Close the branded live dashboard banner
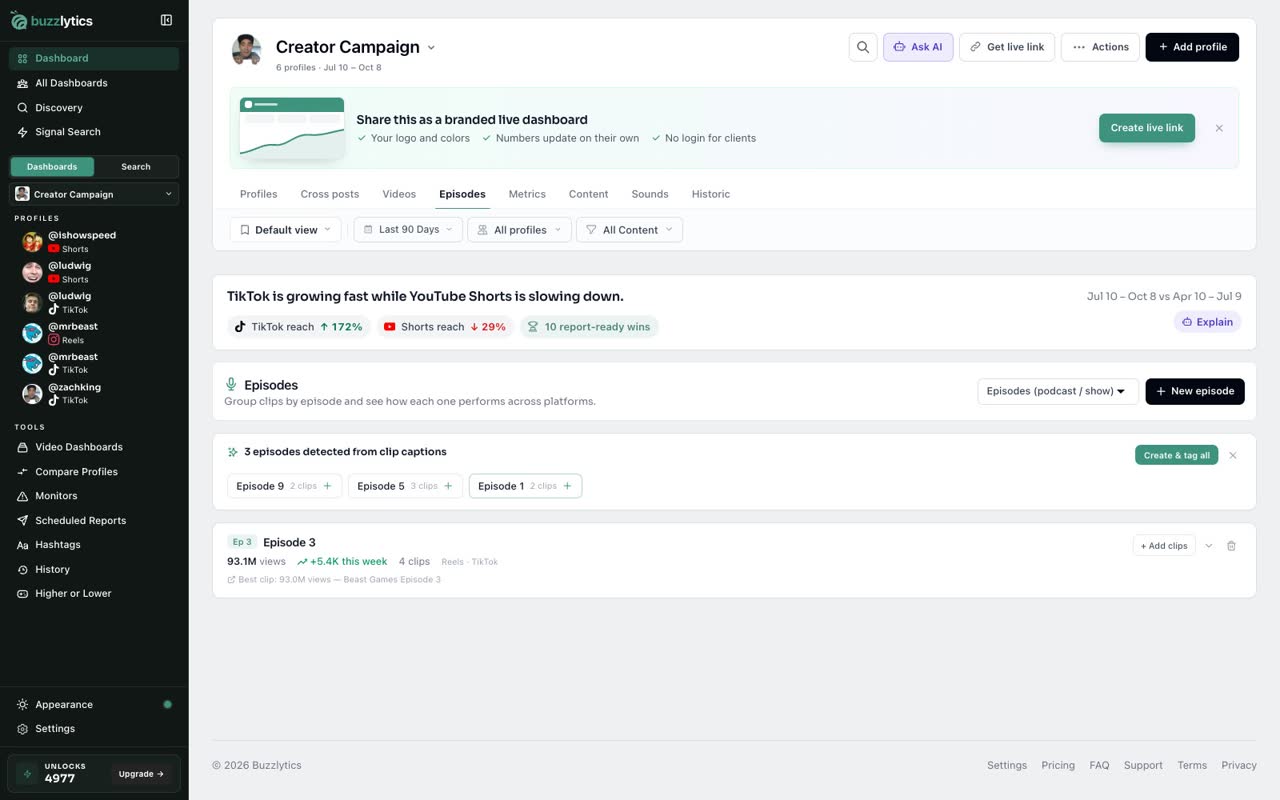This screenshot has width=1280, height=800. [1219, 128]
